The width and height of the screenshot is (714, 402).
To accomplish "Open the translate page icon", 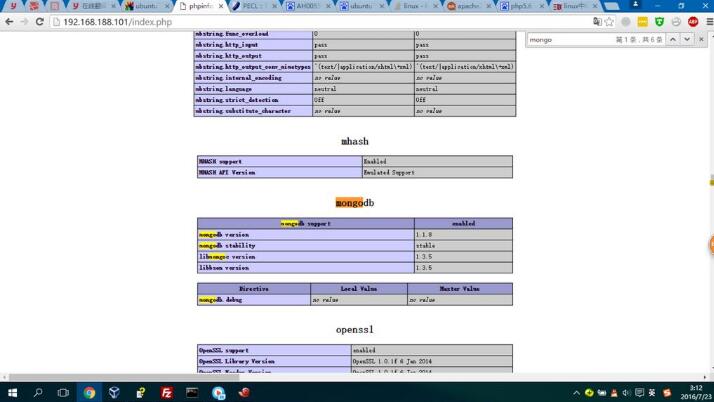I will (597, 21).
